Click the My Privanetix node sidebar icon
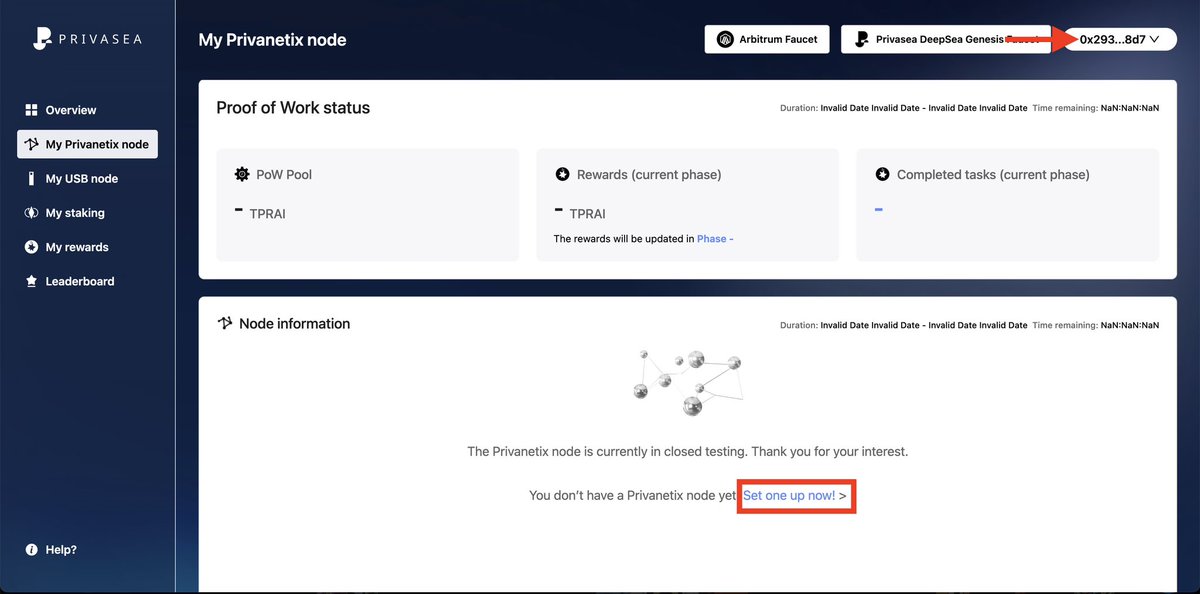 31,144
